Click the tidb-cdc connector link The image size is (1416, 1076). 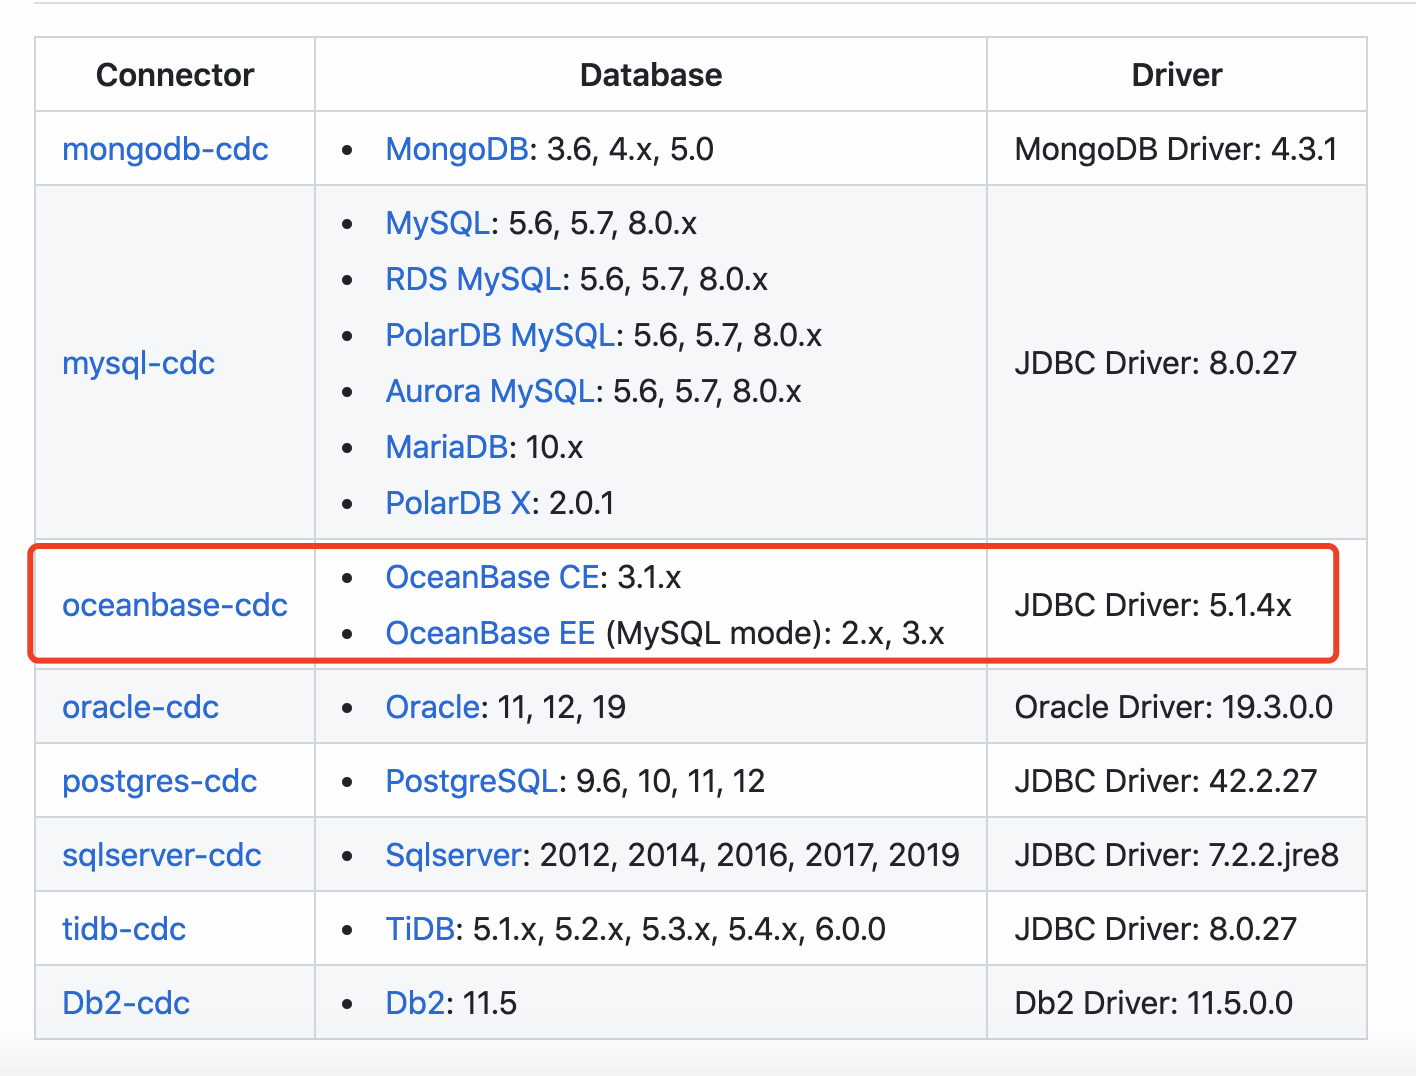[124, 929]
